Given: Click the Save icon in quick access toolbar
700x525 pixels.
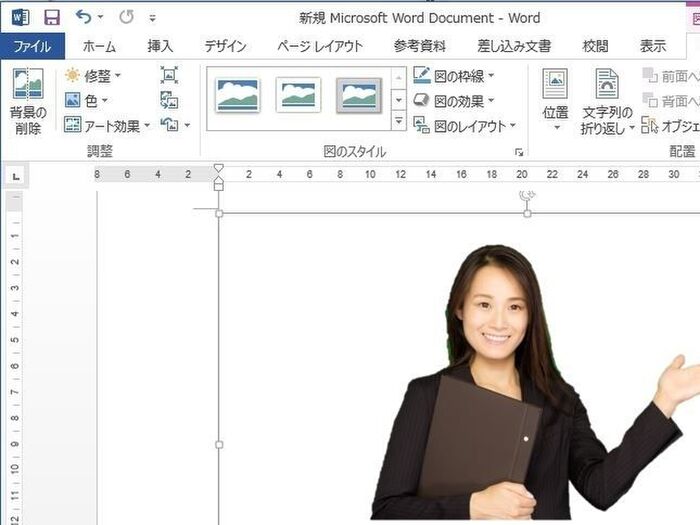Looking at the screenshot, I should (51, 18).
